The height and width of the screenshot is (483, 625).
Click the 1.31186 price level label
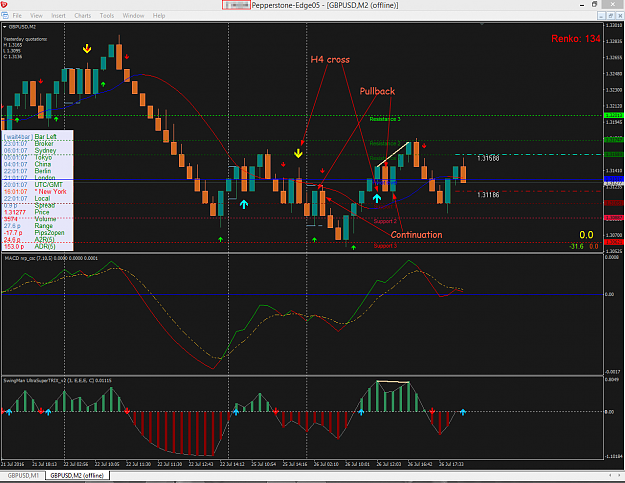tap(488, 195)
